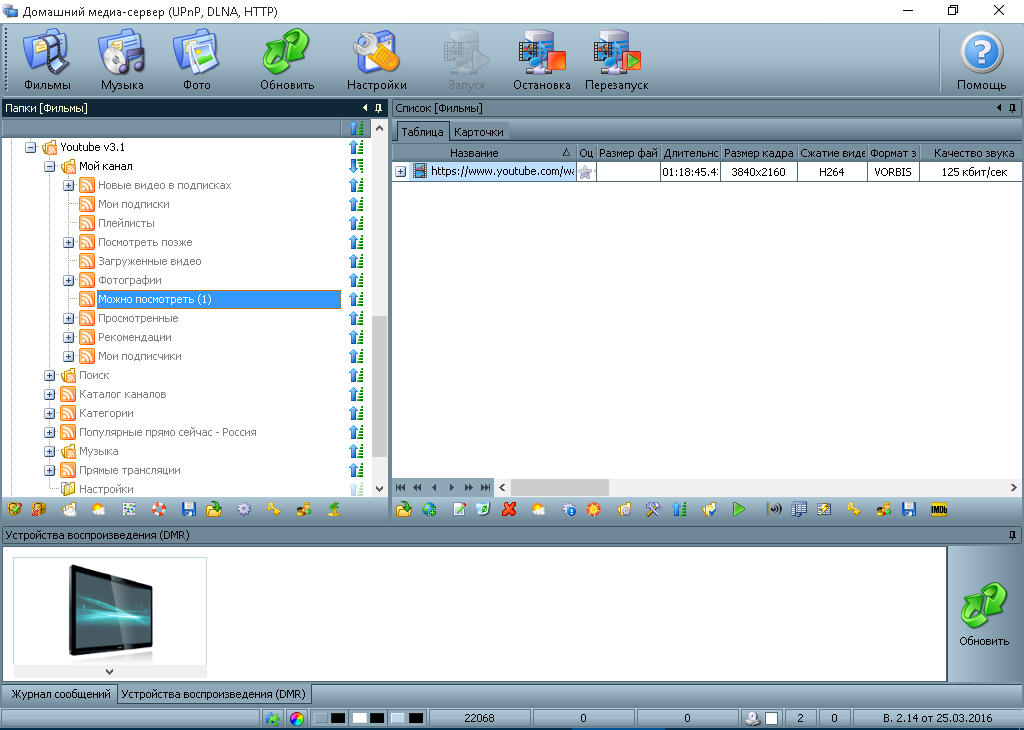Toggle the star rating on the YouTube video row

[x=586, y=172]
